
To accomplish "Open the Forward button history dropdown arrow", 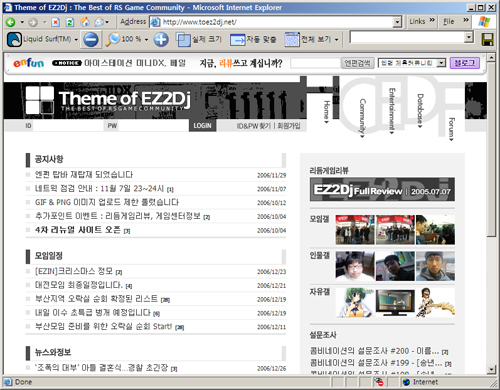I will click(x=44, y=22).
